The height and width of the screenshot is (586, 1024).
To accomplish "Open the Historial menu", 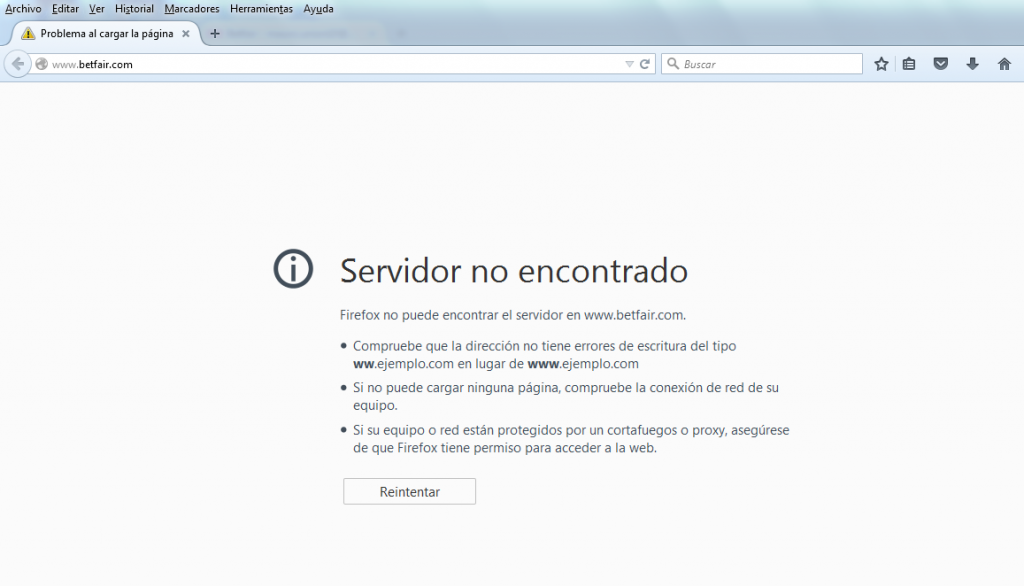I will [x=134, y=8].
